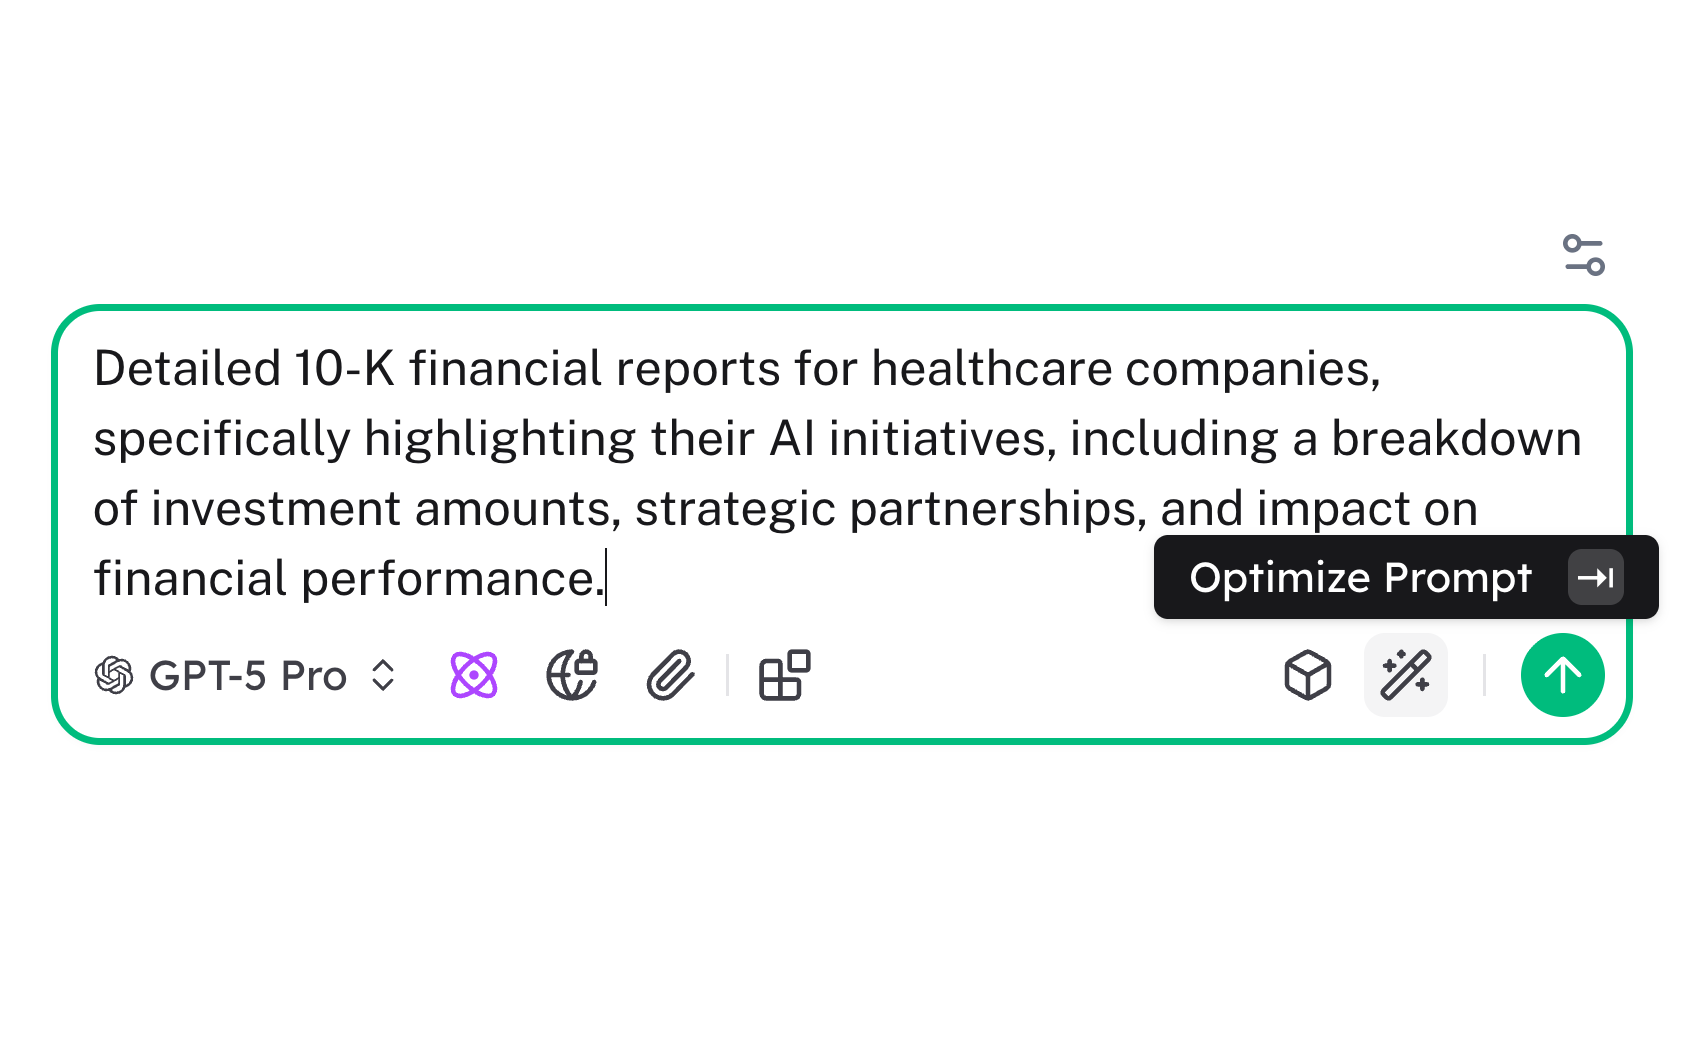This screenshot has width=1700, height=1050.
Task: Click on '10-K' in the prompt text
Action: 344,369
